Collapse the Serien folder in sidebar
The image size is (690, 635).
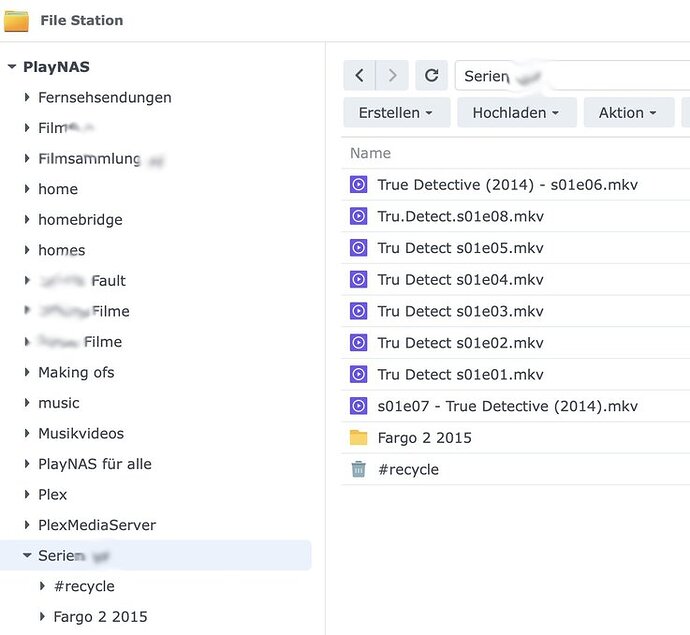(28, 556)
